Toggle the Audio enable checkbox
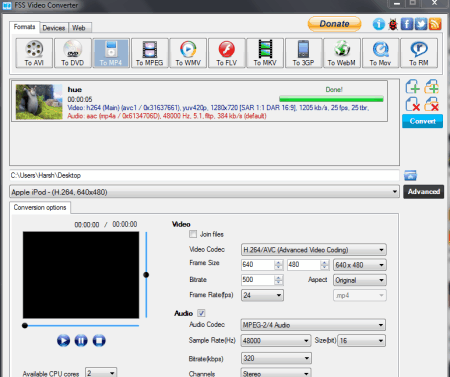450x377 pixels. [201, 313]
